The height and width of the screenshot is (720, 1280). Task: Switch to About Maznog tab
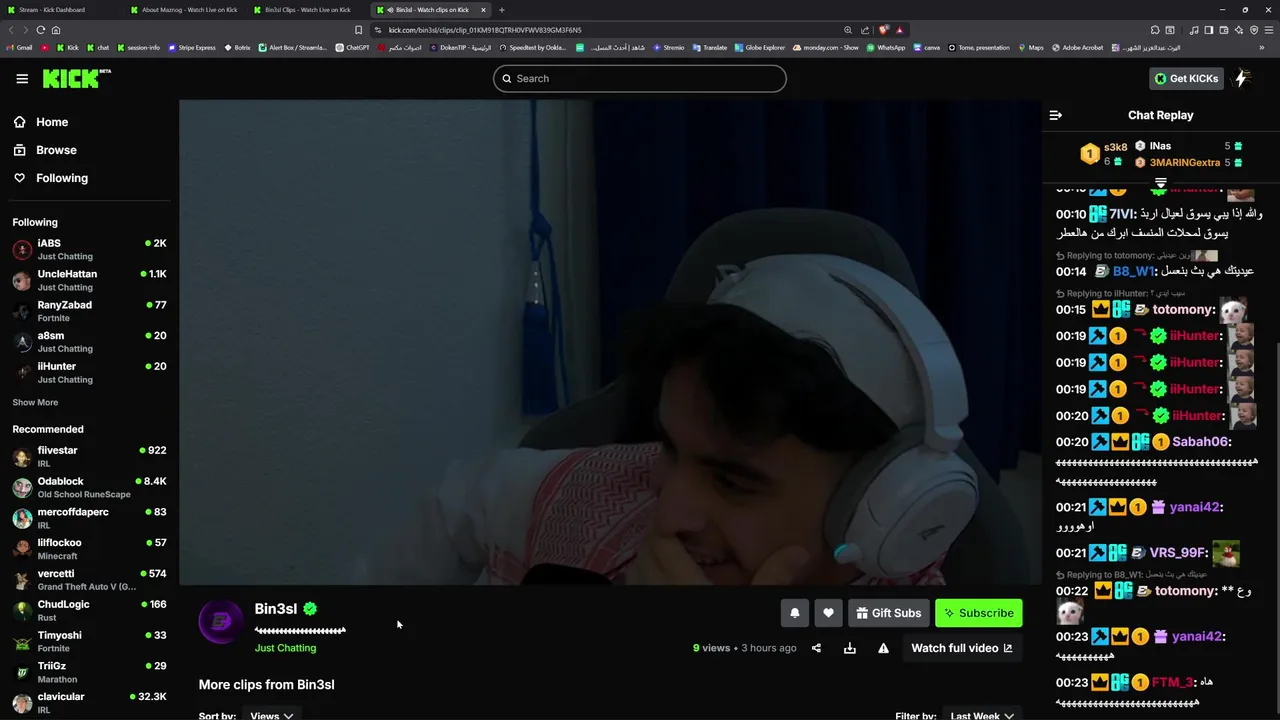pyautogui.click(x=185, y=10)
